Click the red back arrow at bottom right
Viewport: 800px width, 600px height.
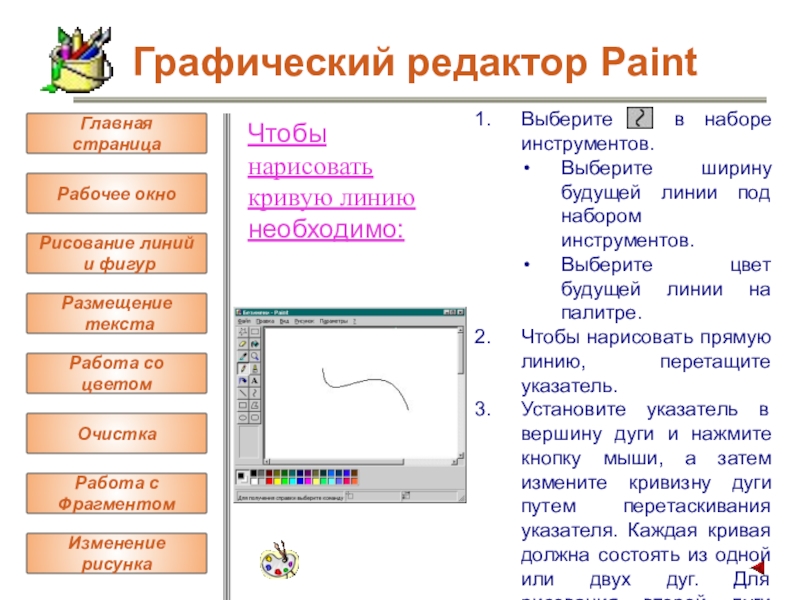pyautogui.click(x=758, y=567)
